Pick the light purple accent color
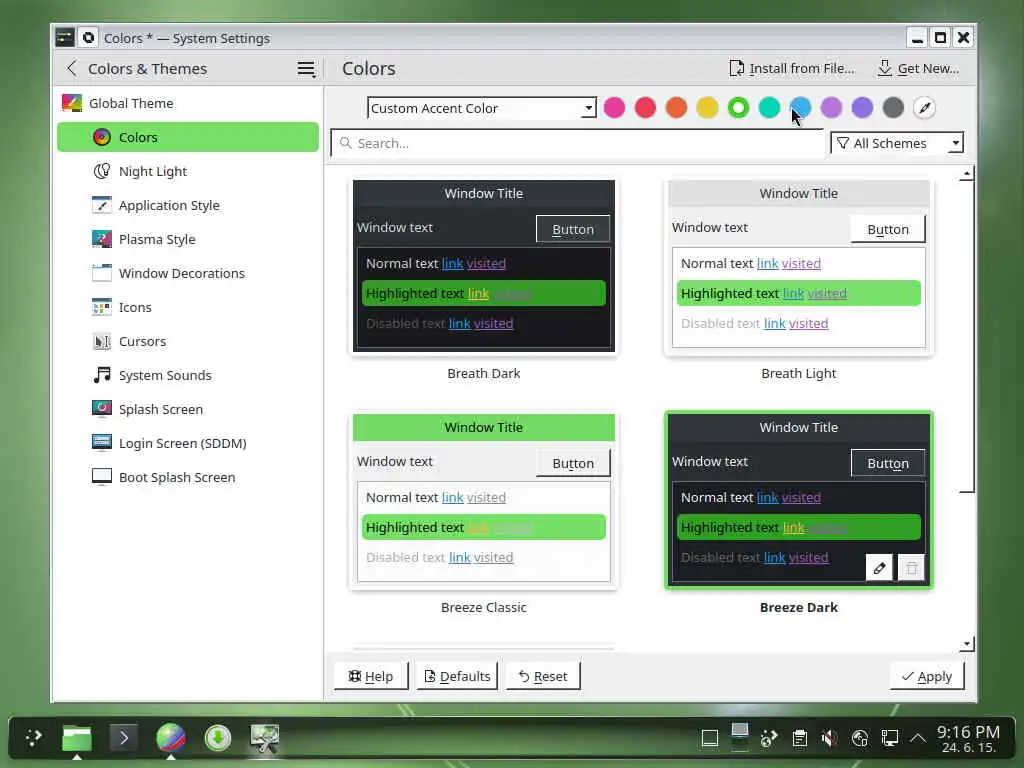 click(x=831, y=108)
